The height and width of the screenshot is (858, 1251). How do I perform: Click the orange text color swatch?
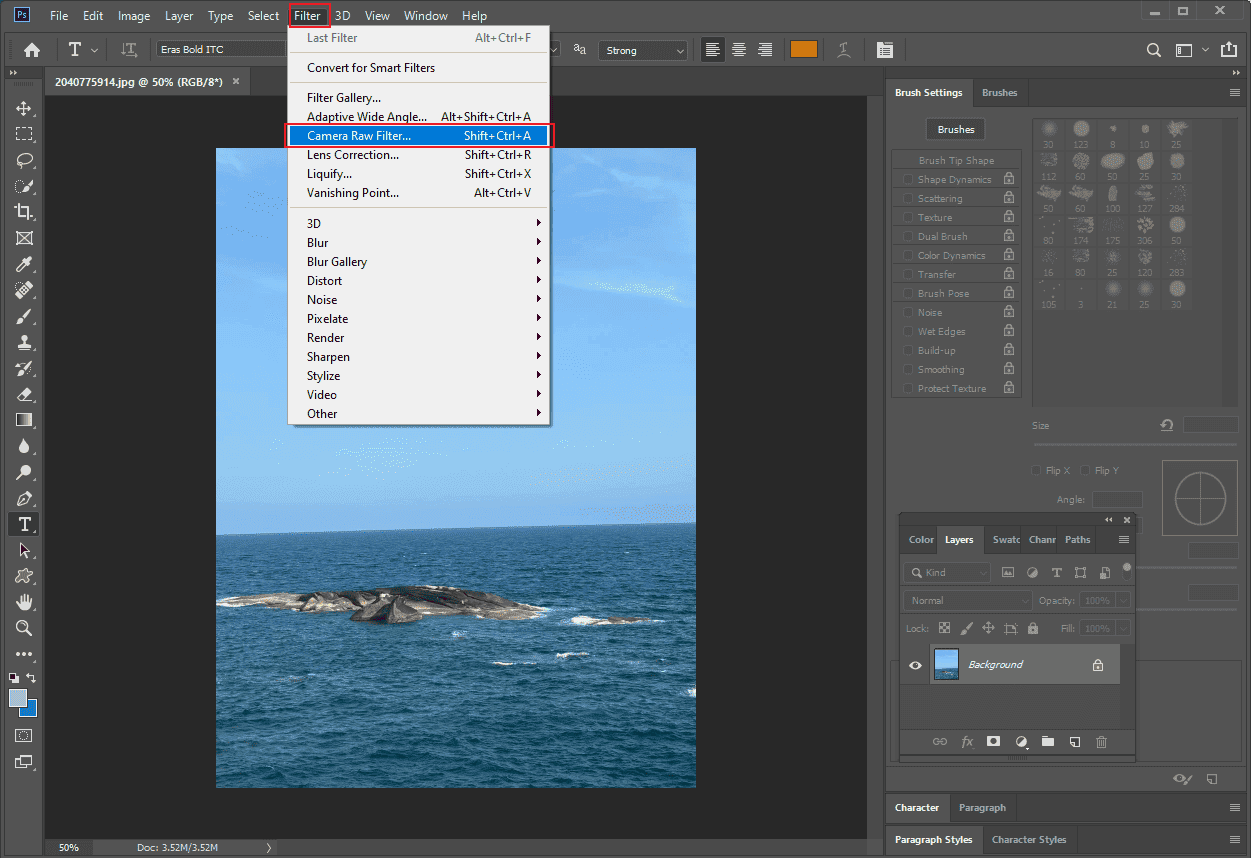pyautogui.click(x=804, y=49)
